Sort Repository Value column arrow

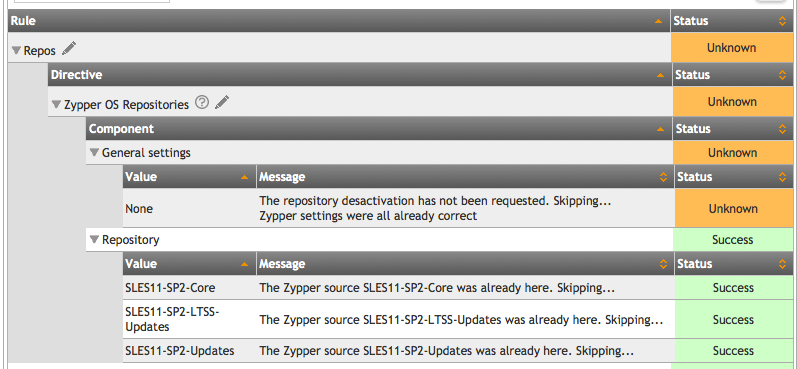(244, 264)
